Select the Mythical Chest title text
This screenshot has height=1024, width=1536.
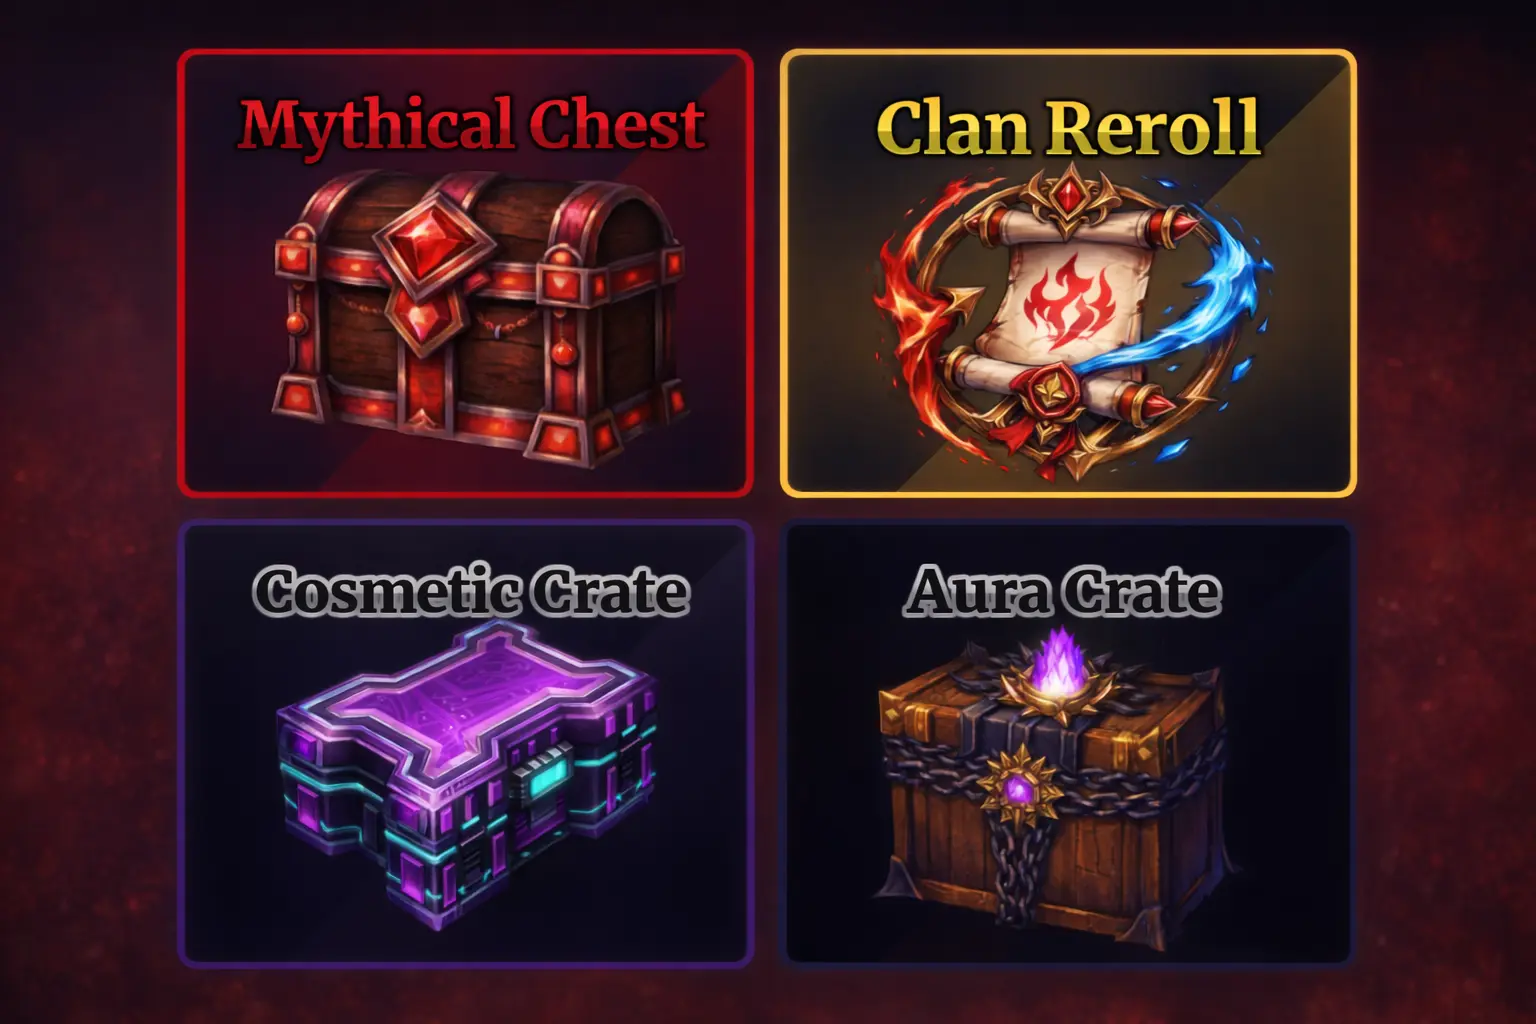pyautogui.click(x=472, y=125)
